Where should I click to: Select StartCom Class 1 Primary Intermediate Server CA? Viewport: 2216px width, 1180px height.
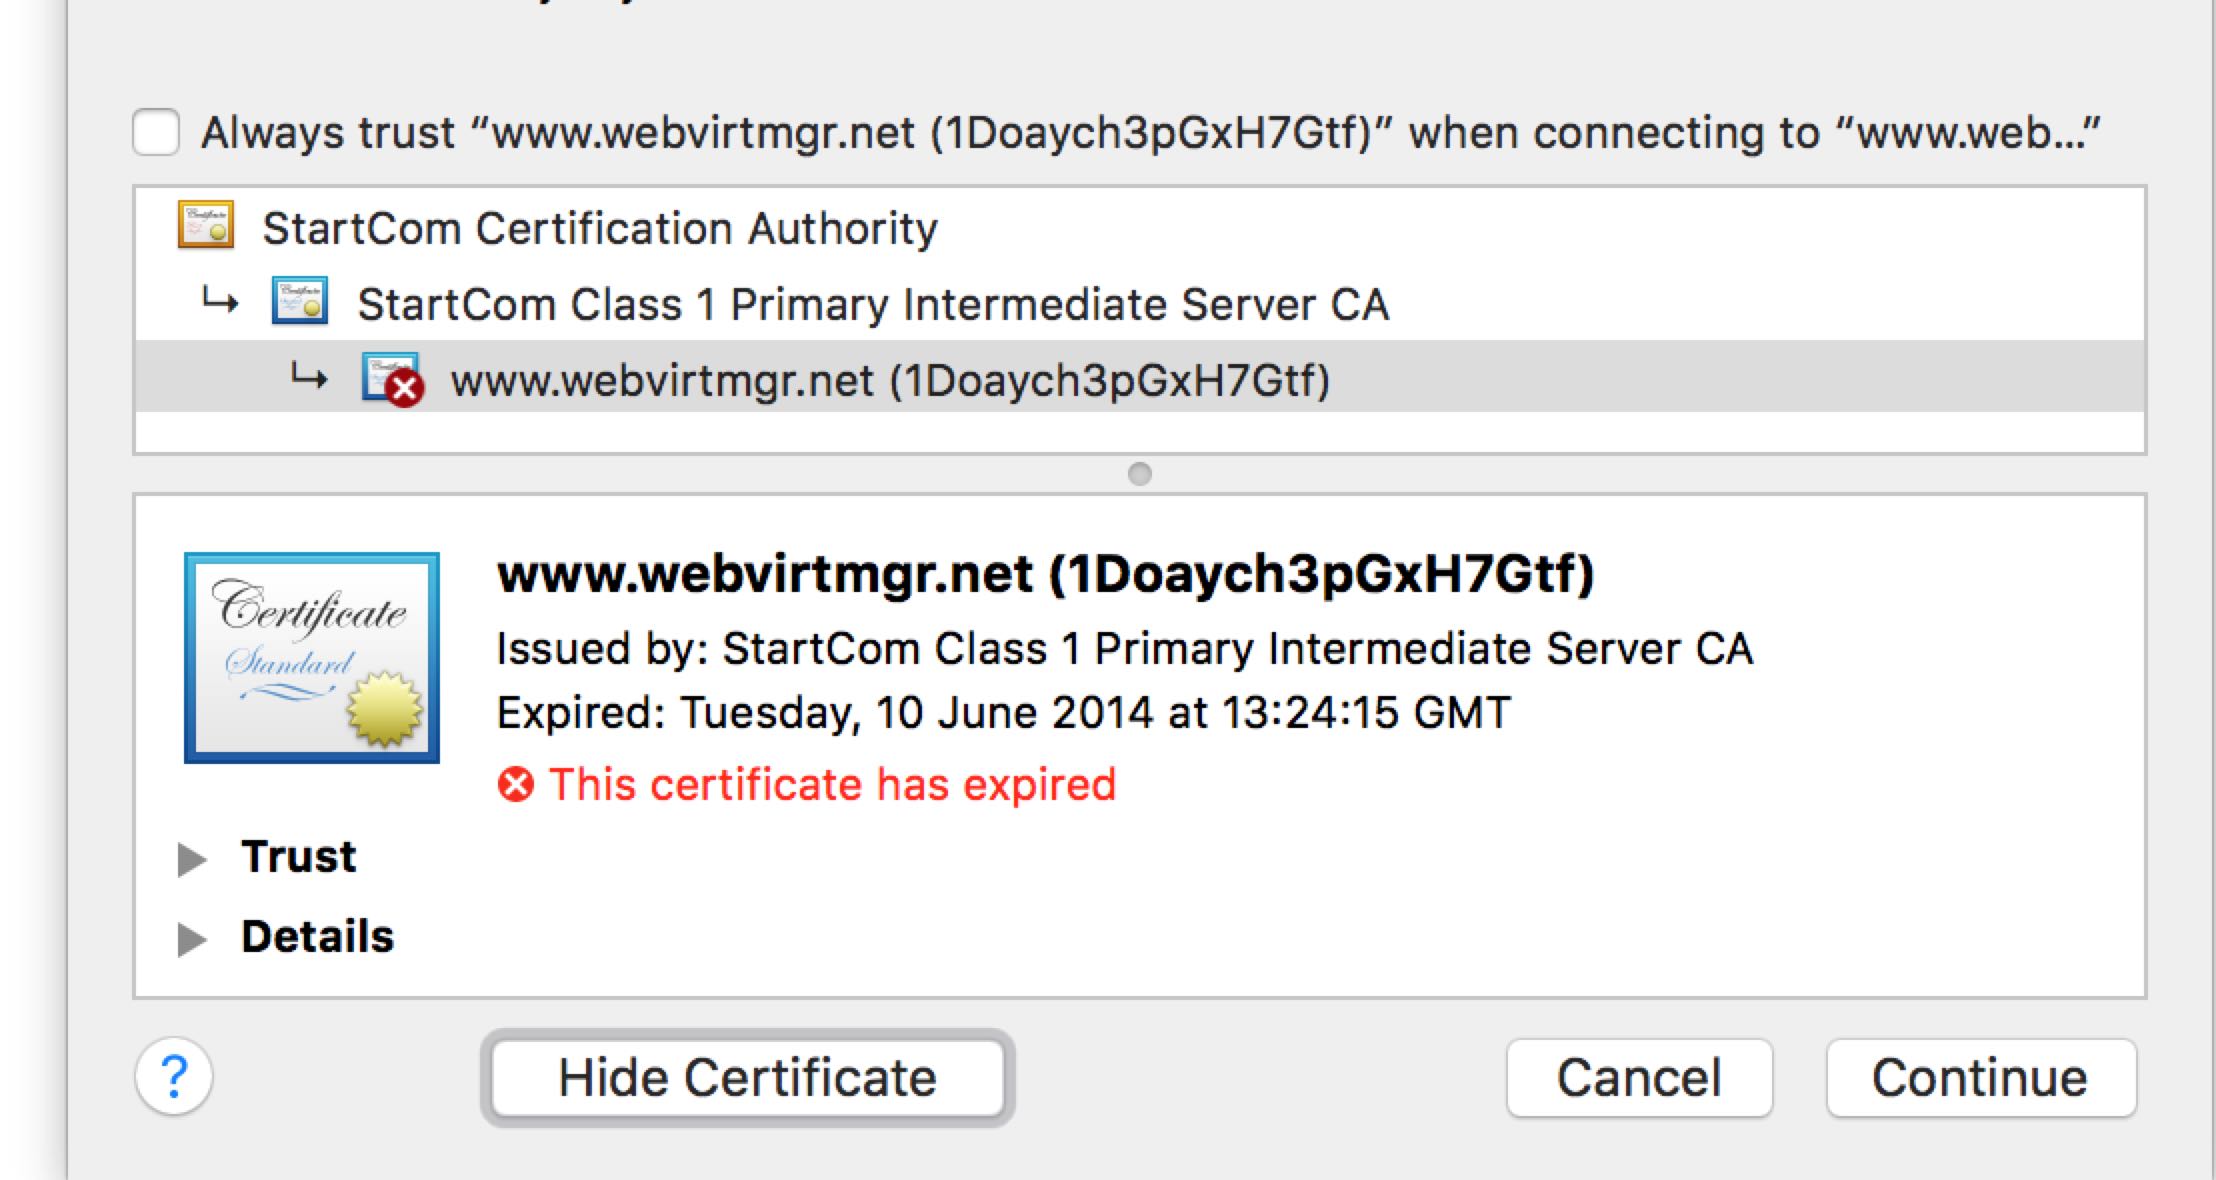872,305
